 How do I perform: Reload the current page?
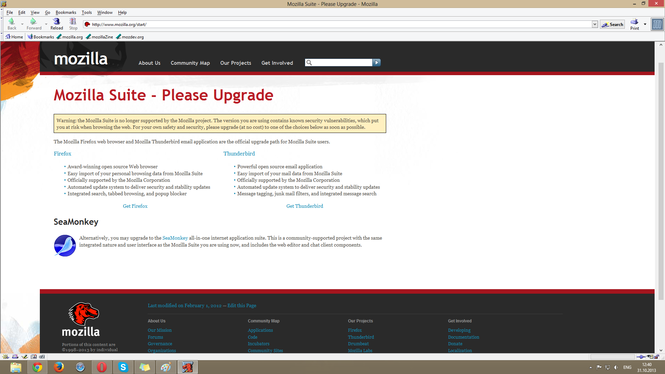tap(56, 24)
